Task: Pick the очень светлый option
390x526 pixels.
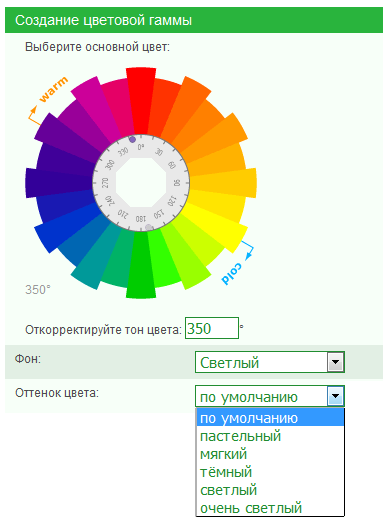Action: 270,508
